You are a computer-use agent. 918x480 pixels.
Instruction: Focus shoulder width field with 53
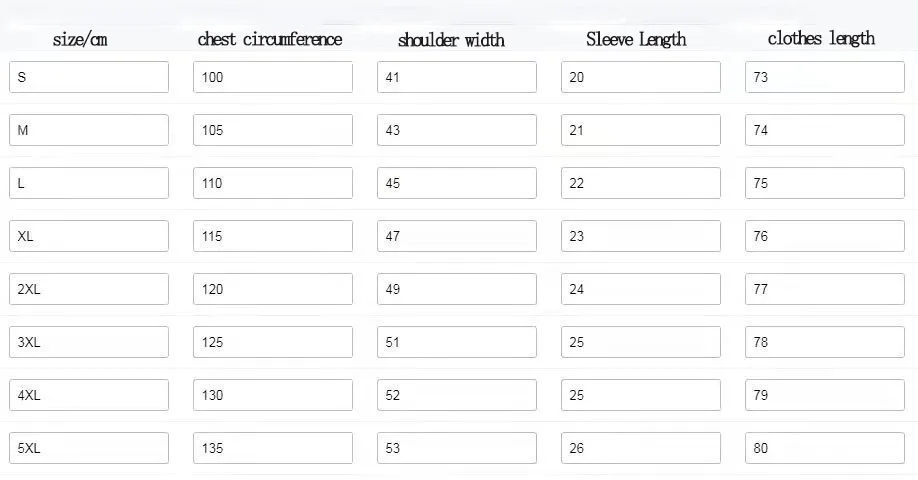(x=456, y=448)
